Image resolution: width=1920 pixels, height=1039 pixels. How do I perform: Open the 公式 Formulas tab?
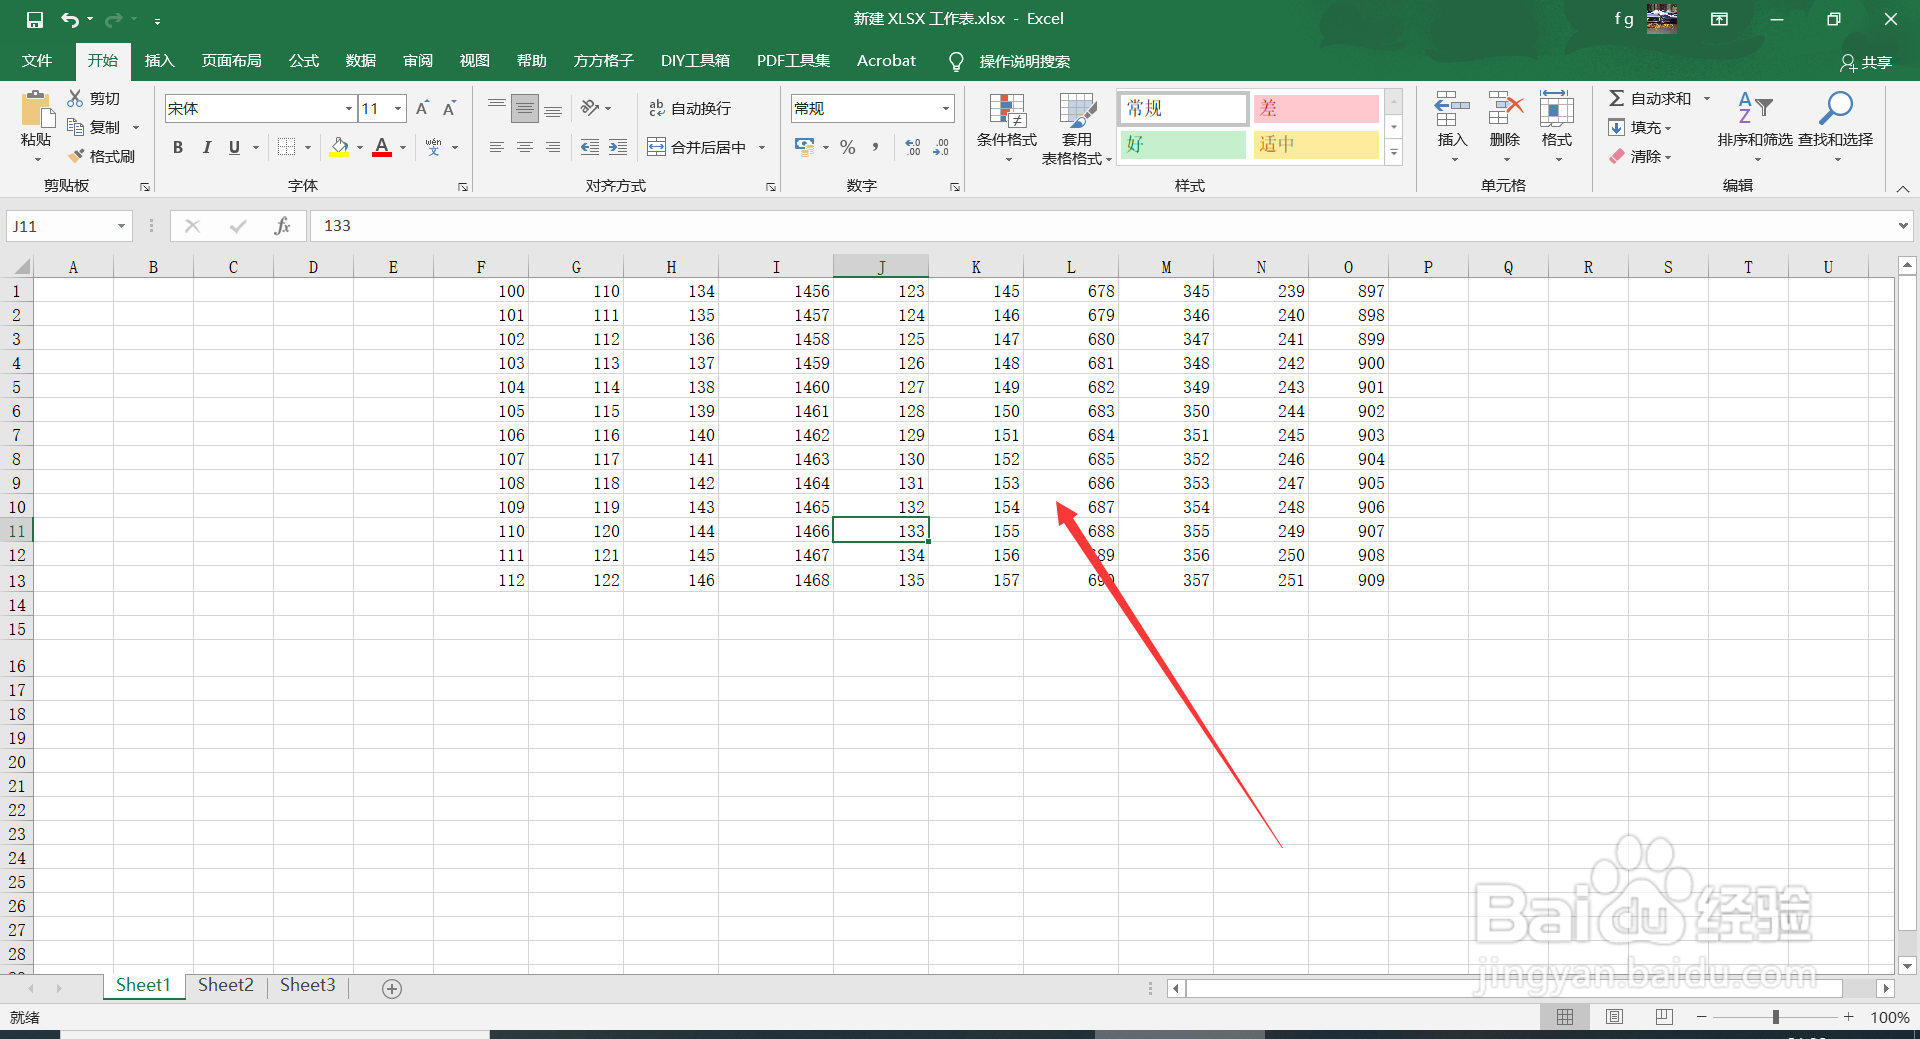click(303, 61)
